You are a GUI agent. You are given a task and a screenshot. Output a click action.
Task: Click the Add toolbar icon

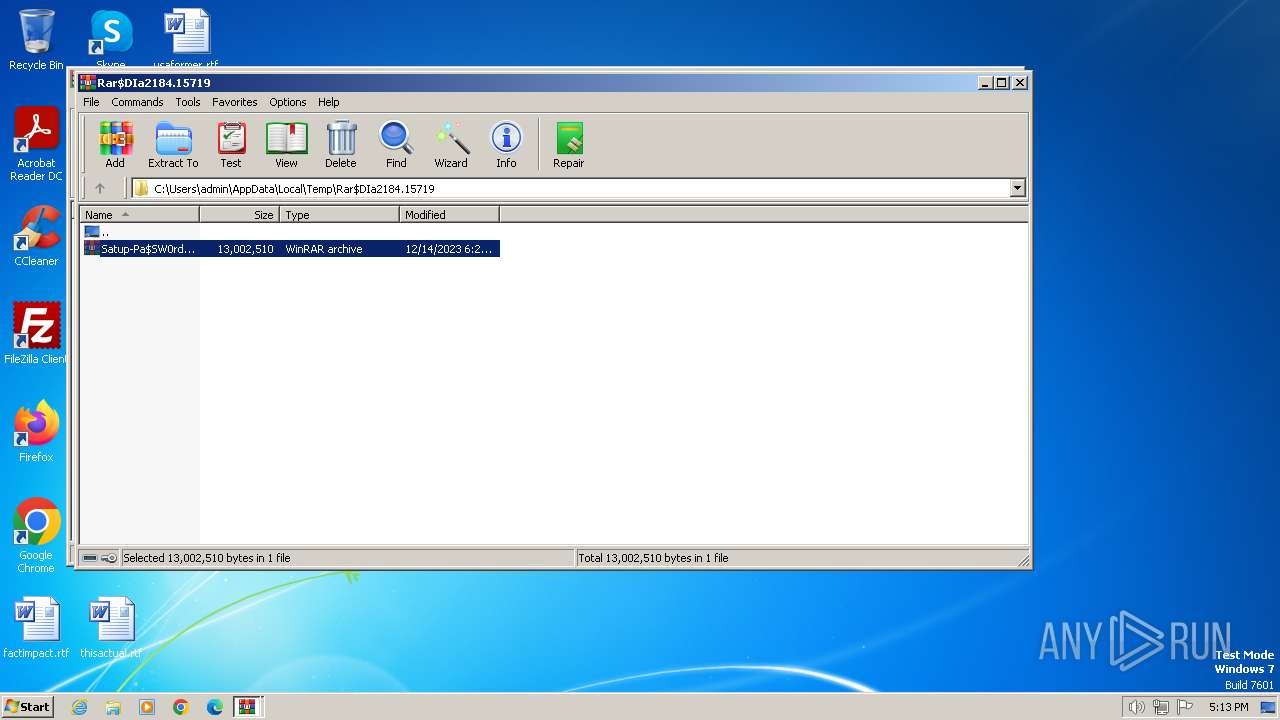[x=115, y=145]
